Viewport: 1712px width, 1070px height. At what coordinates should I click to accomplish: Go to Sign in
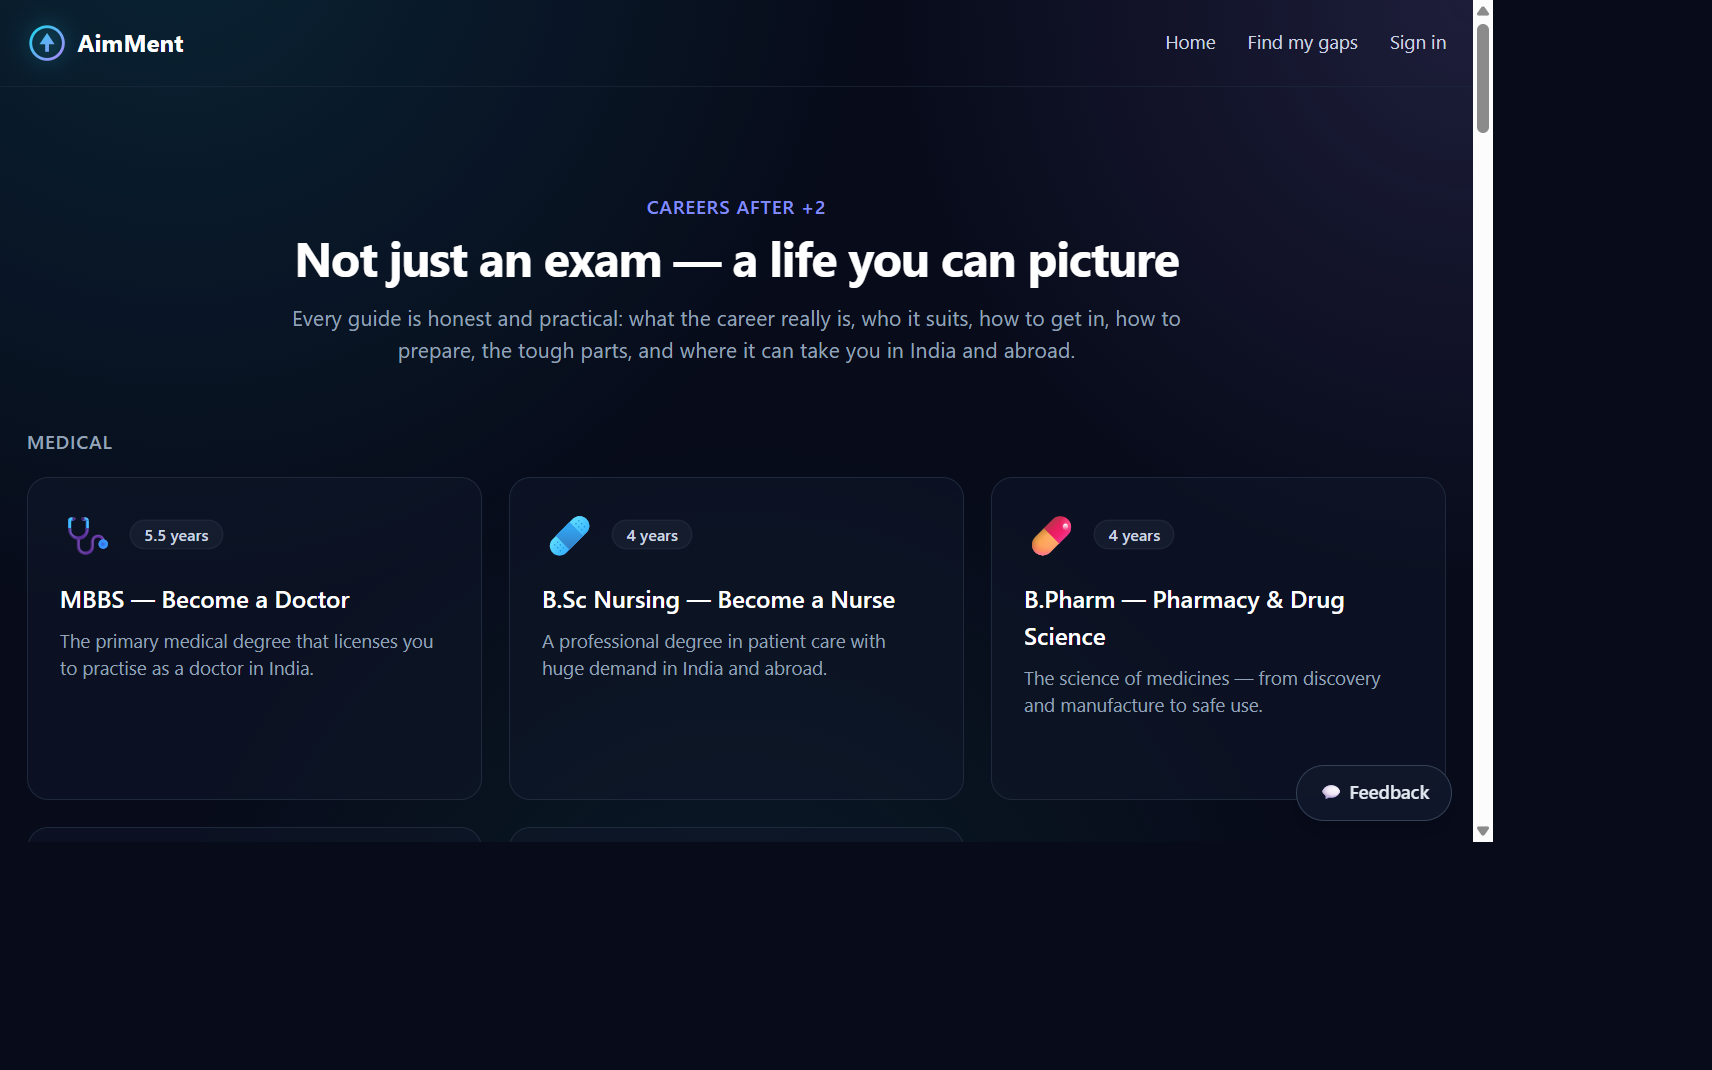click(1418, 43)
